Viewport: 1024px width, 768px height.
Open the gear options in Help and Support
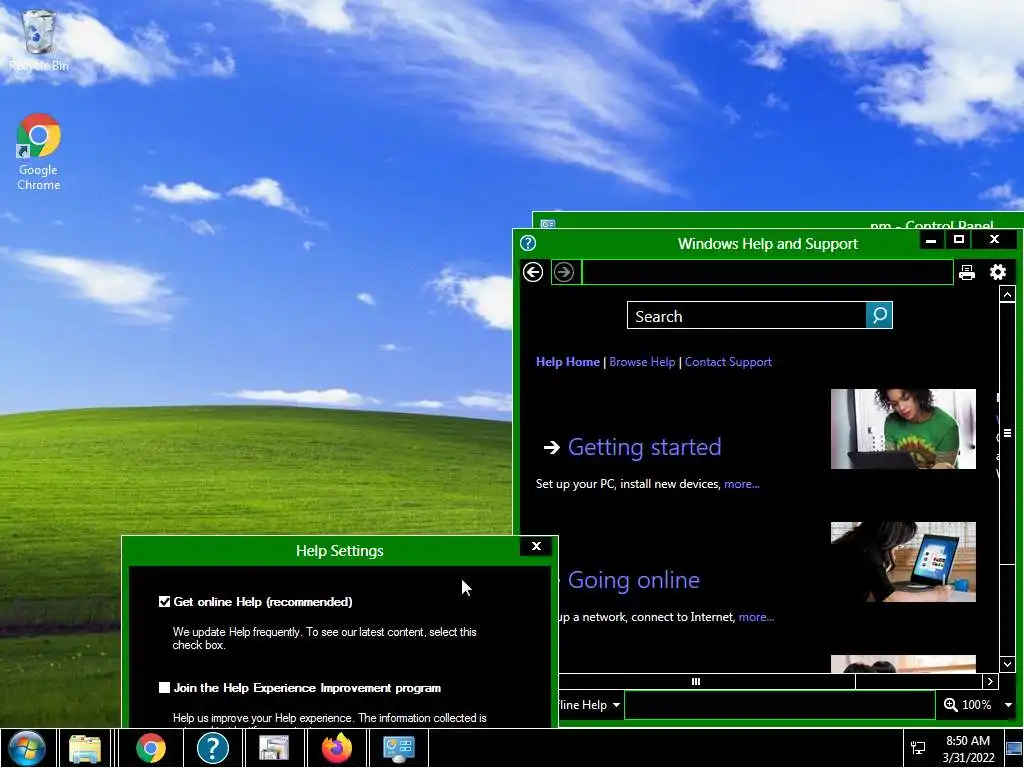(998, 272)
